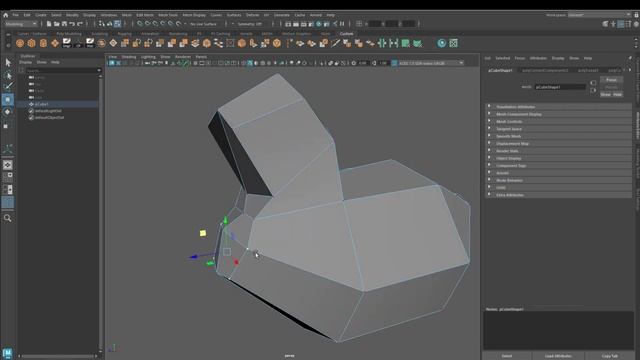The image size is (640, 360).
Task: Open the ACES color transform dropdown
Action: [431, 63]
